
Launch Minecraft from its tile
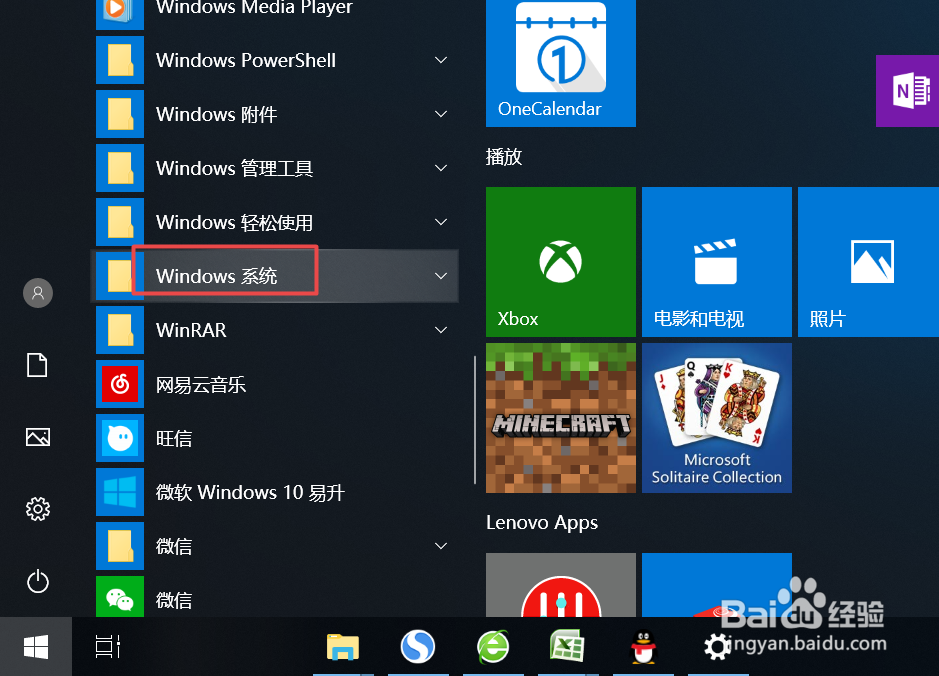pyautogui.click(x=560, y=417)
